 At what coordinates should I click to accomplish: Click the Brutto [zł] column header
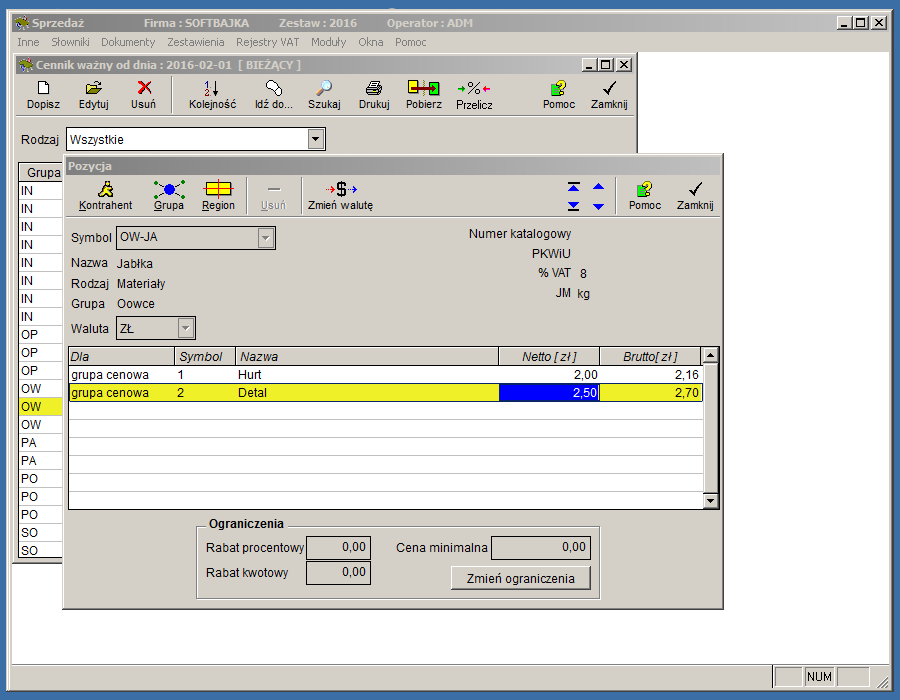pos(650,356)
